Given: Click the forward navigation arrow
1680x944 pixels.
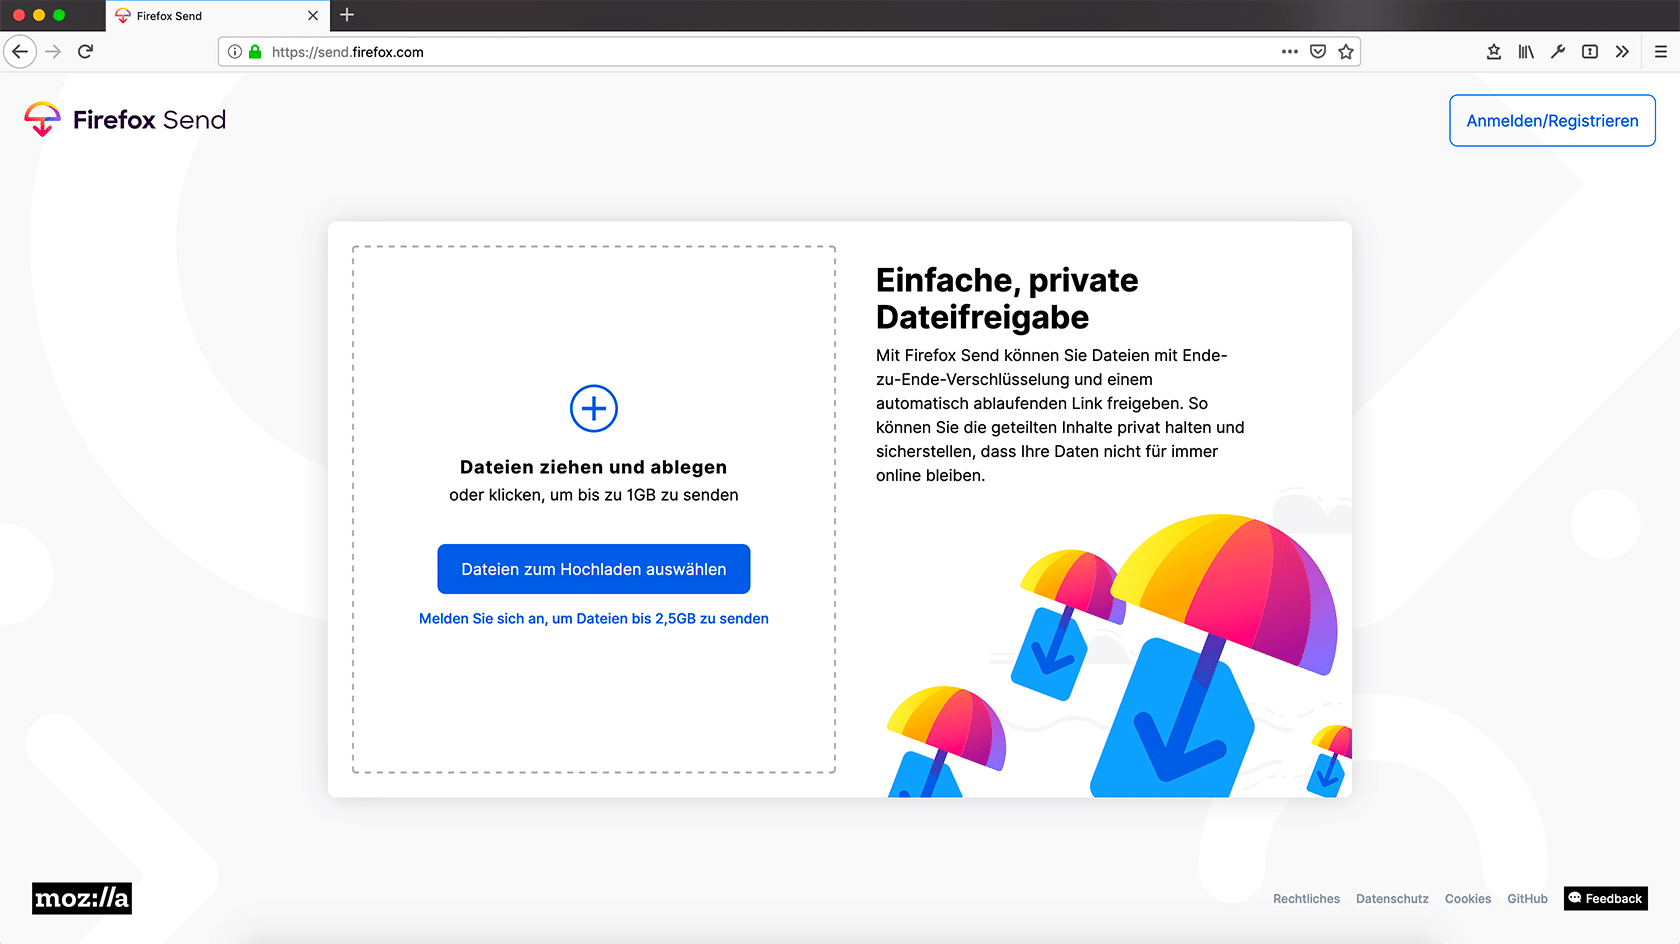Looking at the screenshot, I should [x=54, y=52].
